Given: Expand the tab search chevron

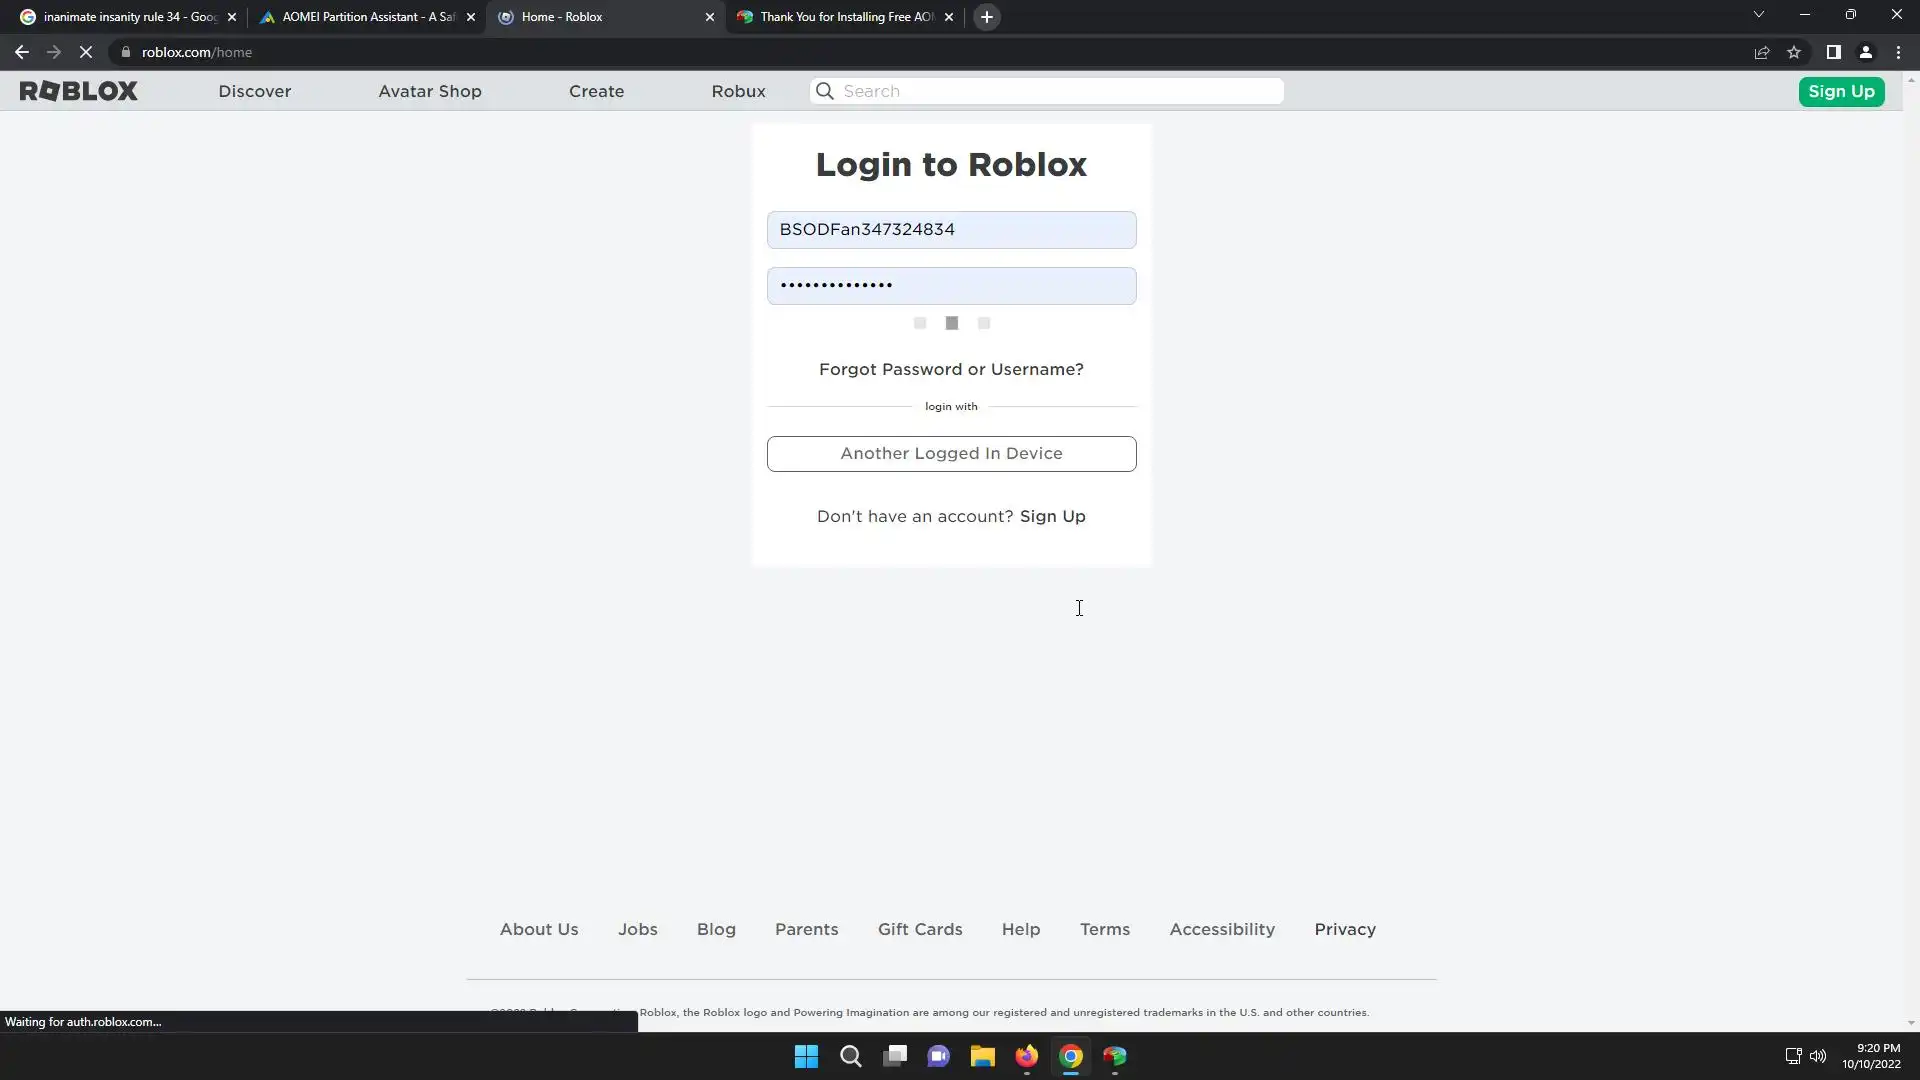Looking at the screenshot, I should (x=1758, y=15).
